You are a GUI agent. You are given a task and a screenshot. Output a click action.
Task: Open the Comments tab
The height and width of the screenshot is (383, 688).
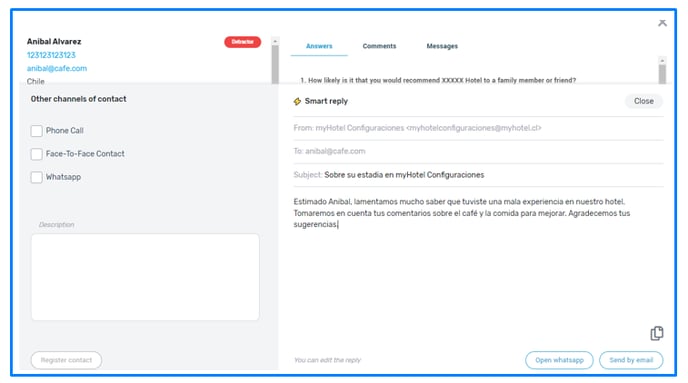click(x=379, y=46)
